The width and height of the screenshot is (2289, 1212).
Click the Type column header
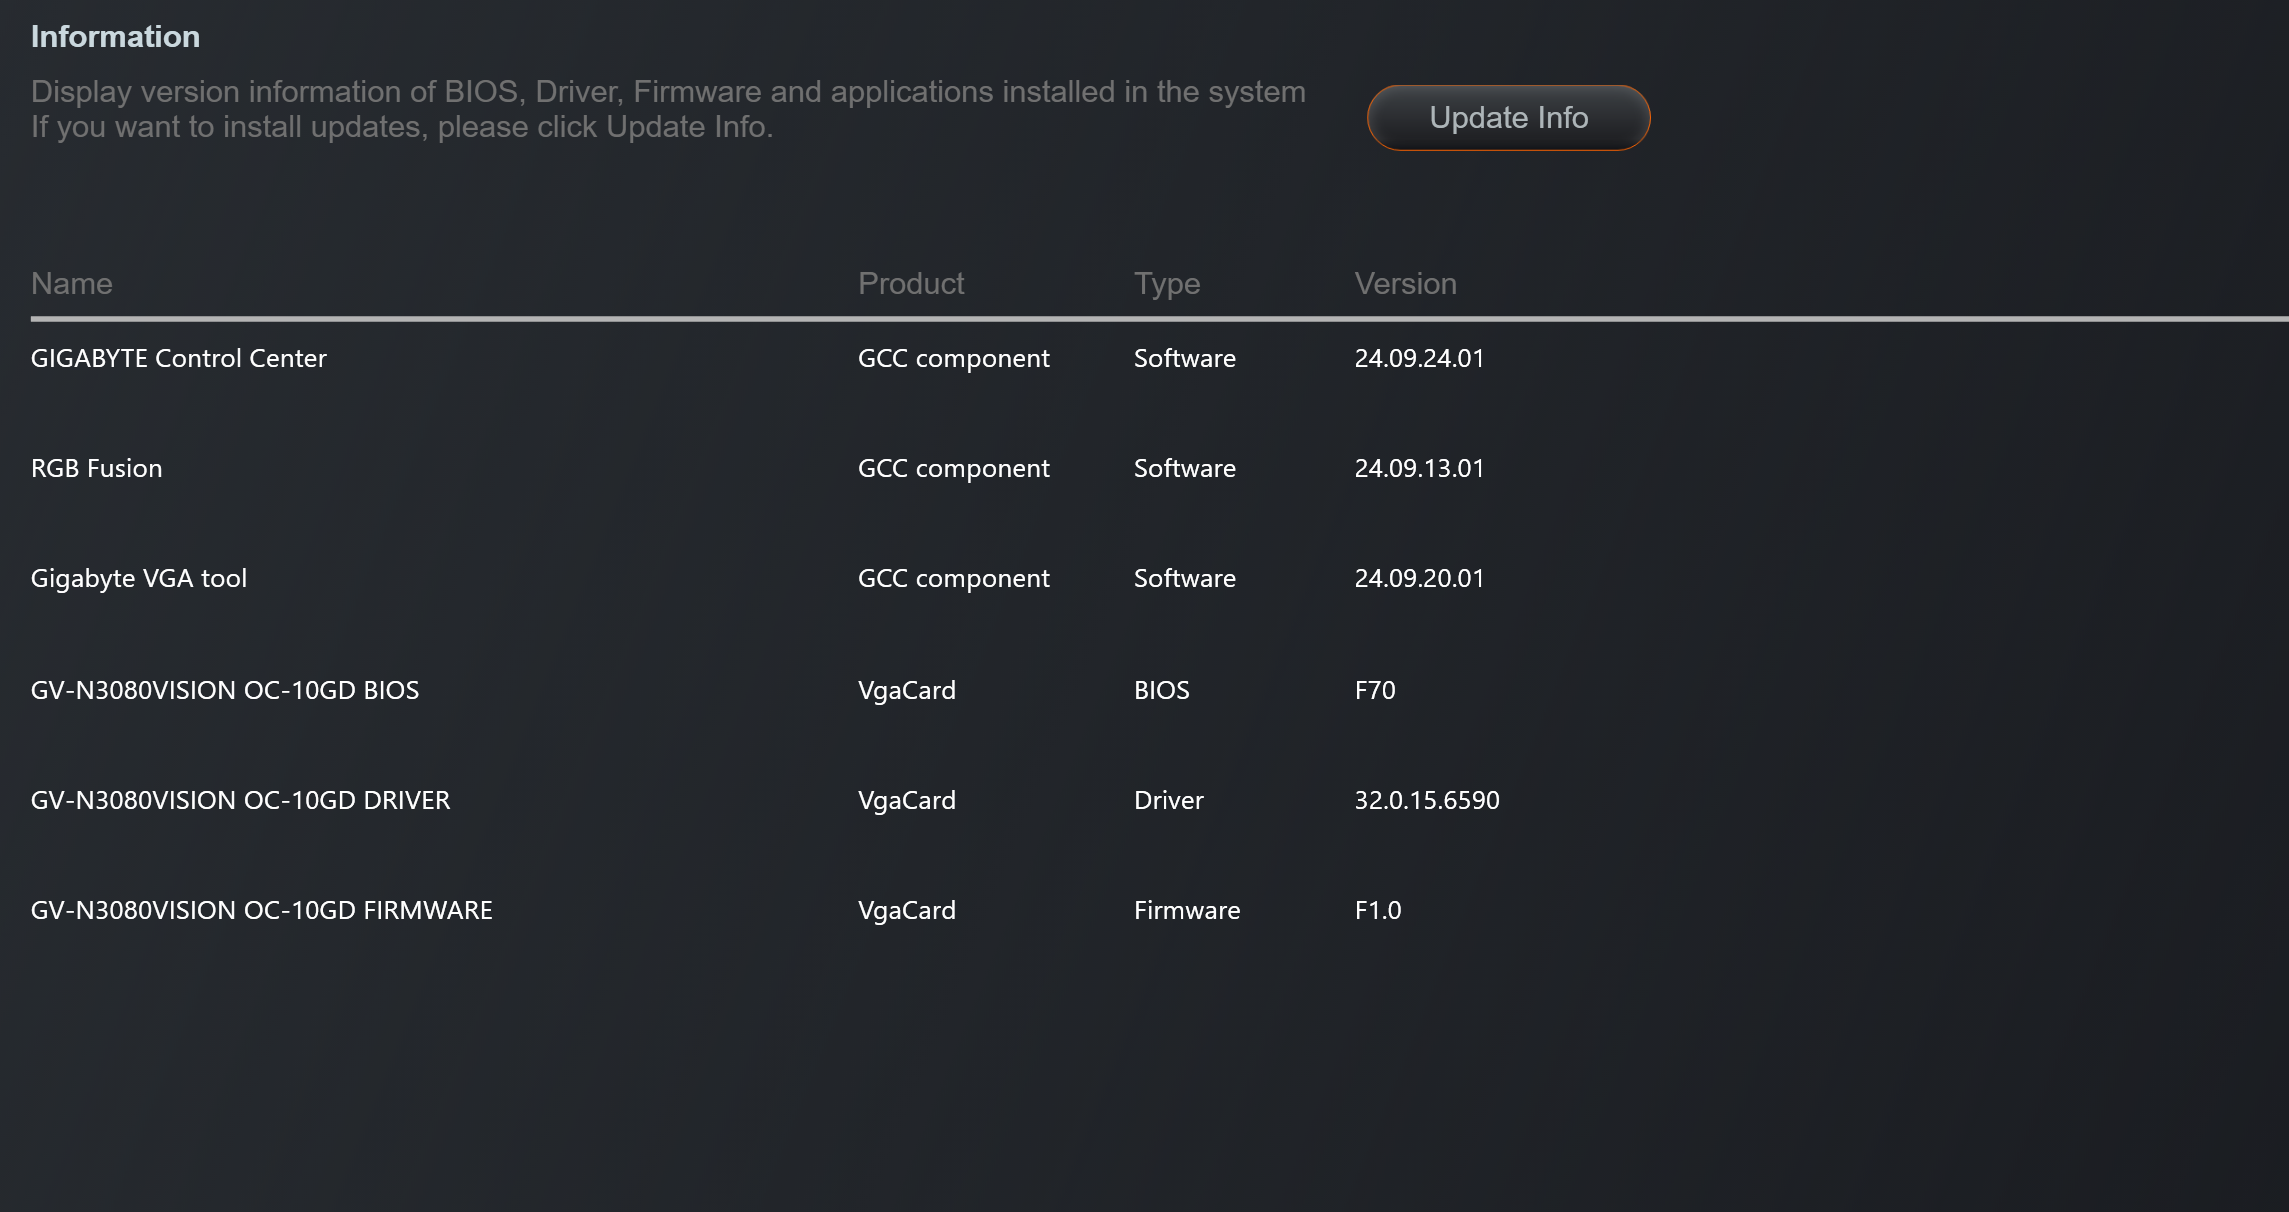pyautogui.click(x=1167, y=284)
